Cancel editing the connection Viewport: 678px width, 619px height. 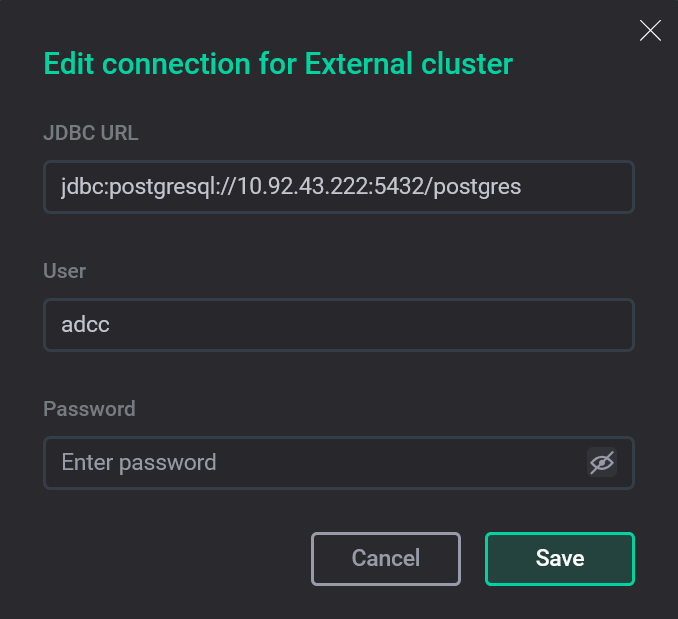pos(386,558)
